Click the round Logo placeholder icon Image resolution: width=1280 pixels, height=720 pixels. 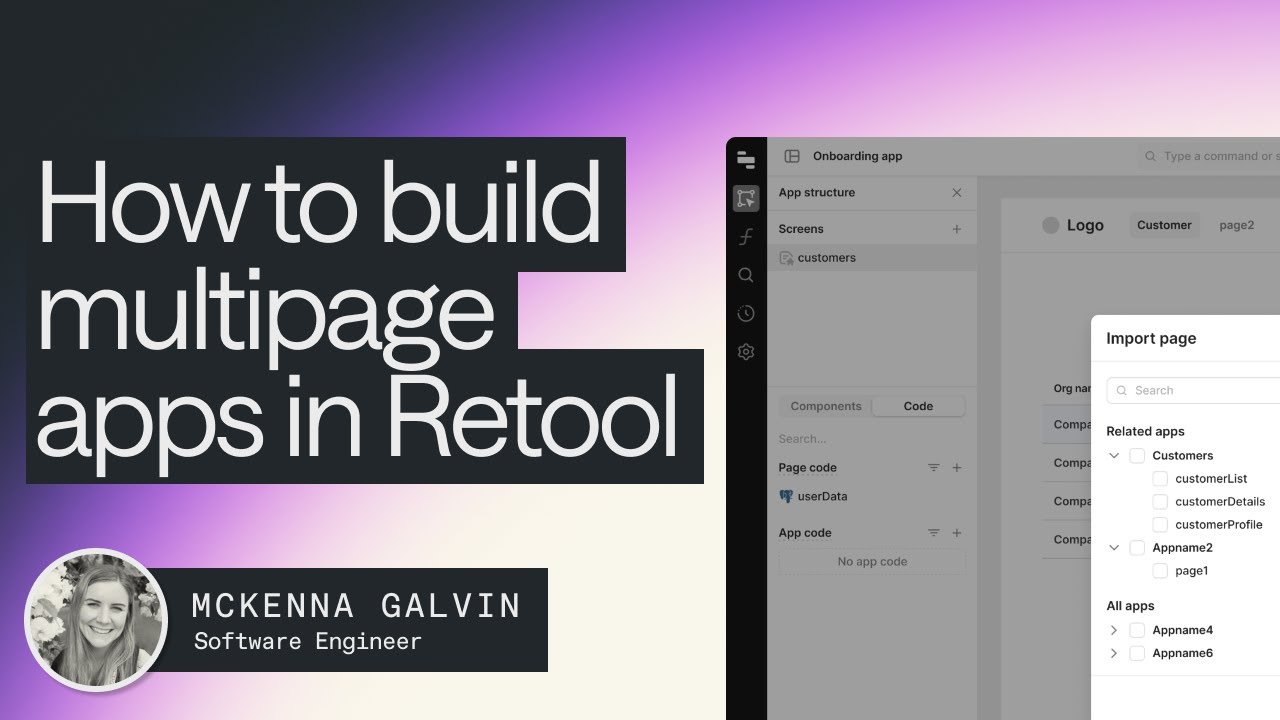click(x=1050, y=225)
